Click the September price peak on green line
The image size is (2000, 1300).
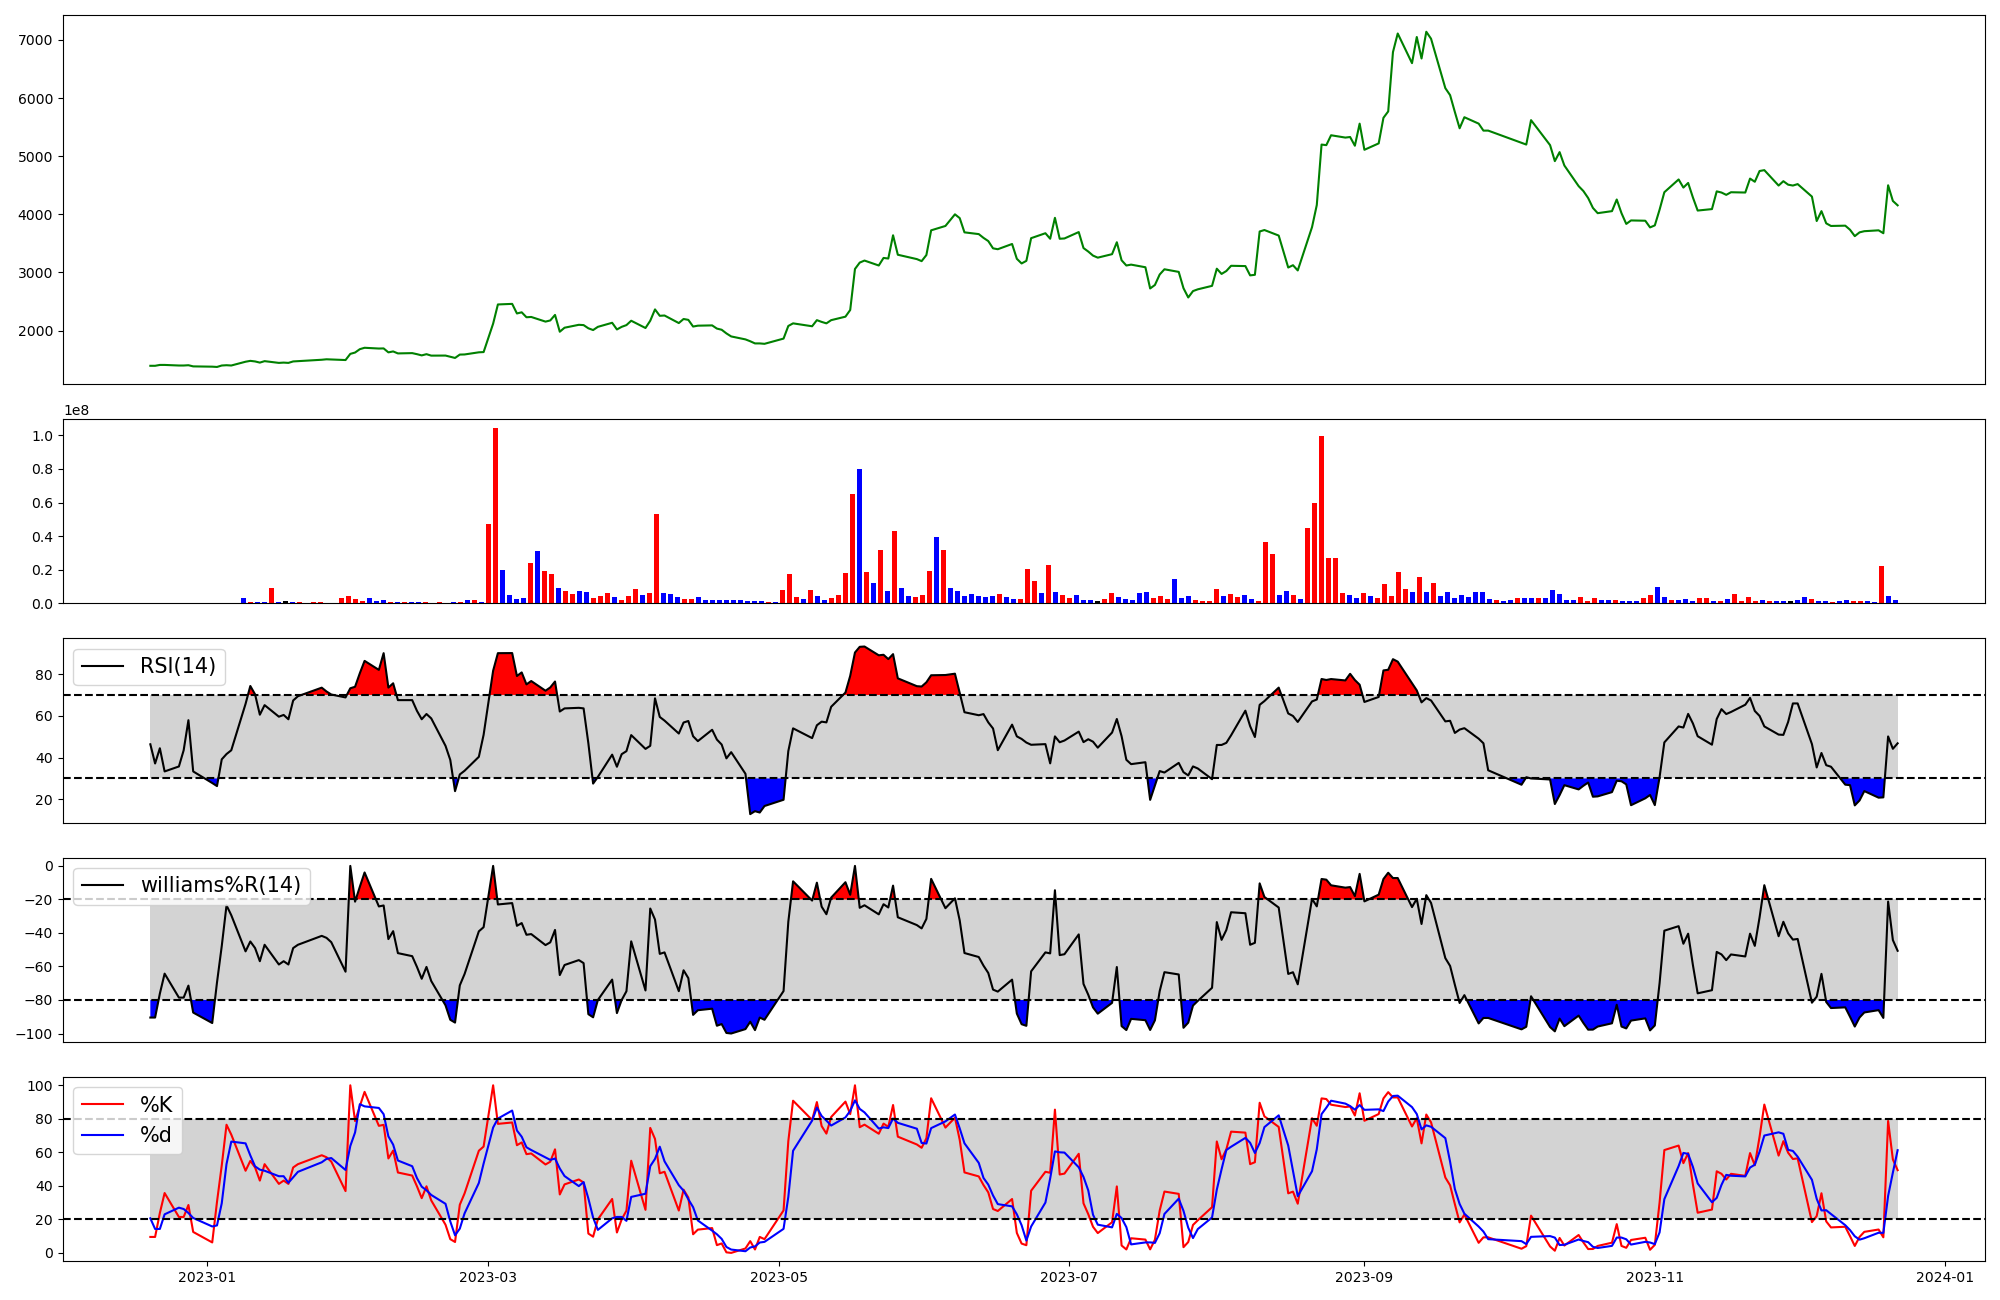pyautogui.click(x=1426, y=32)
